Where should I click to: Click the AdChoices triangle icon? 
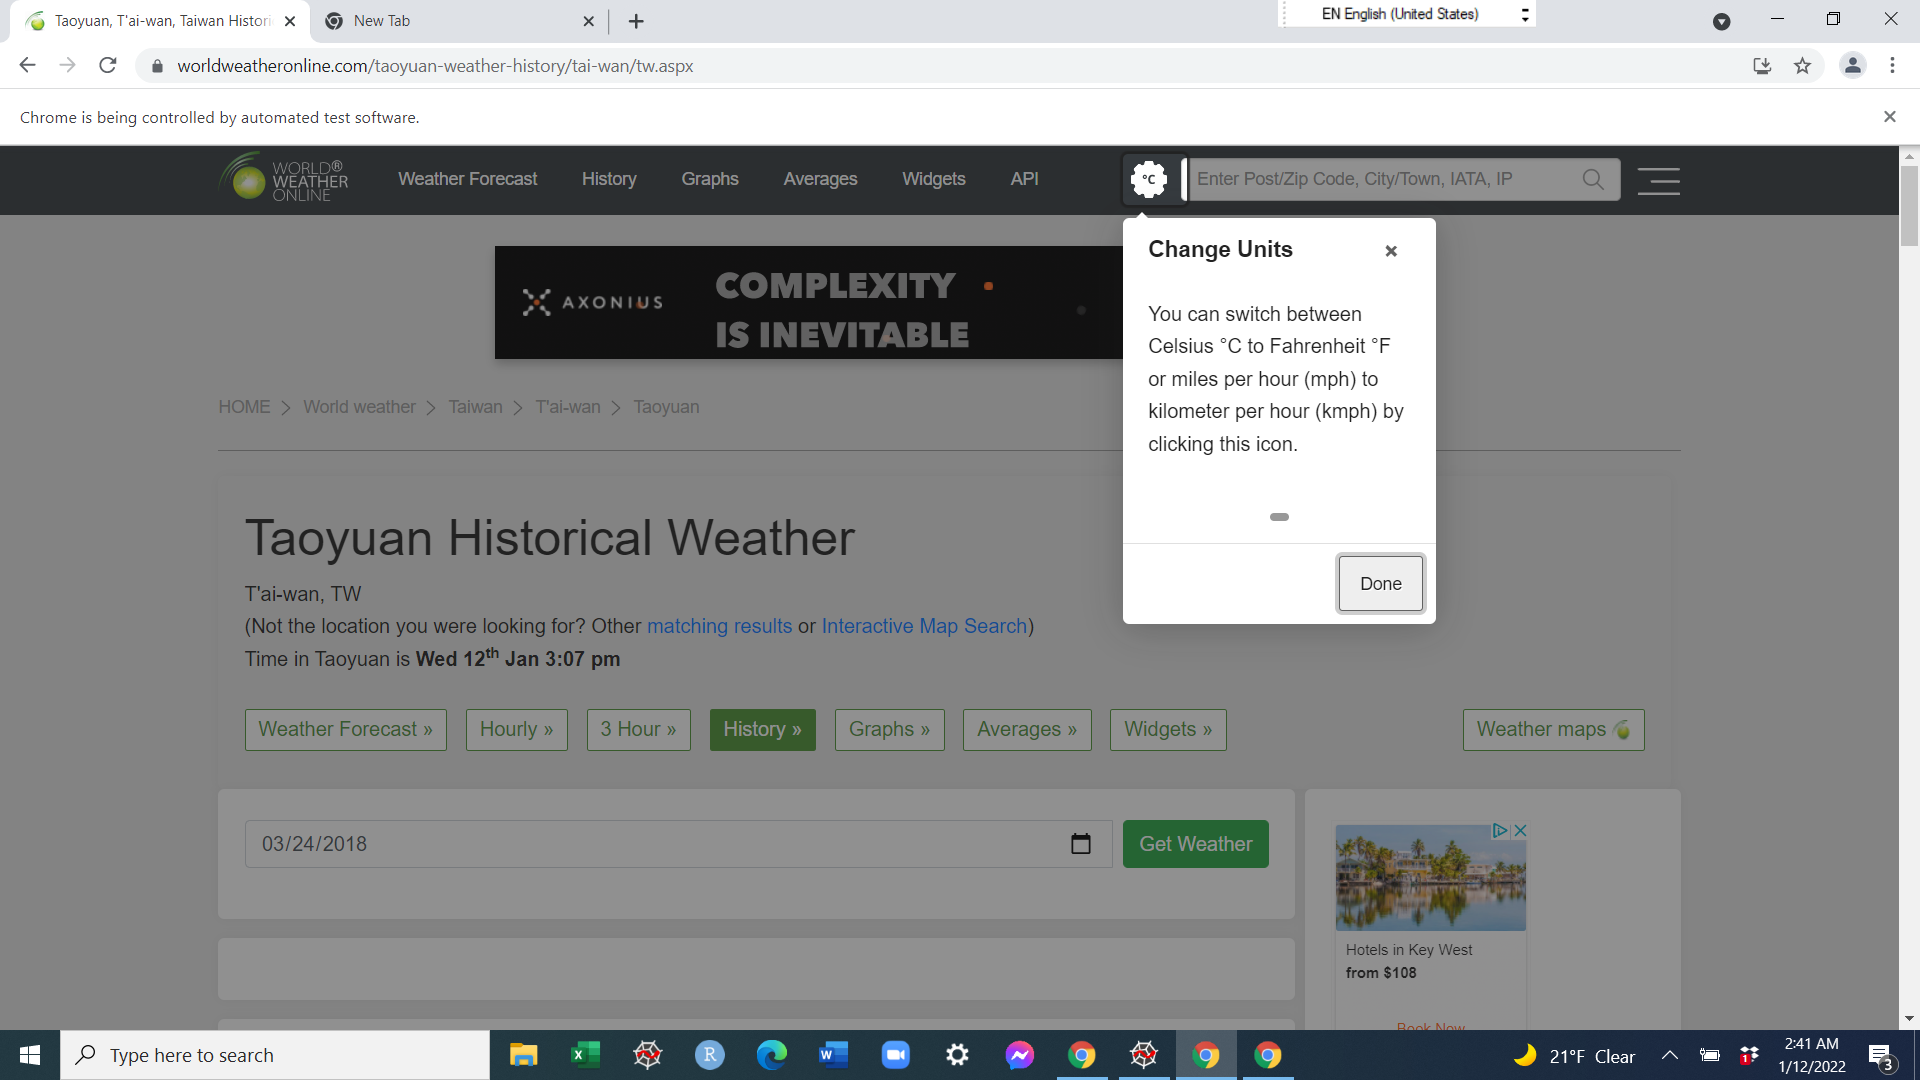1500,831
